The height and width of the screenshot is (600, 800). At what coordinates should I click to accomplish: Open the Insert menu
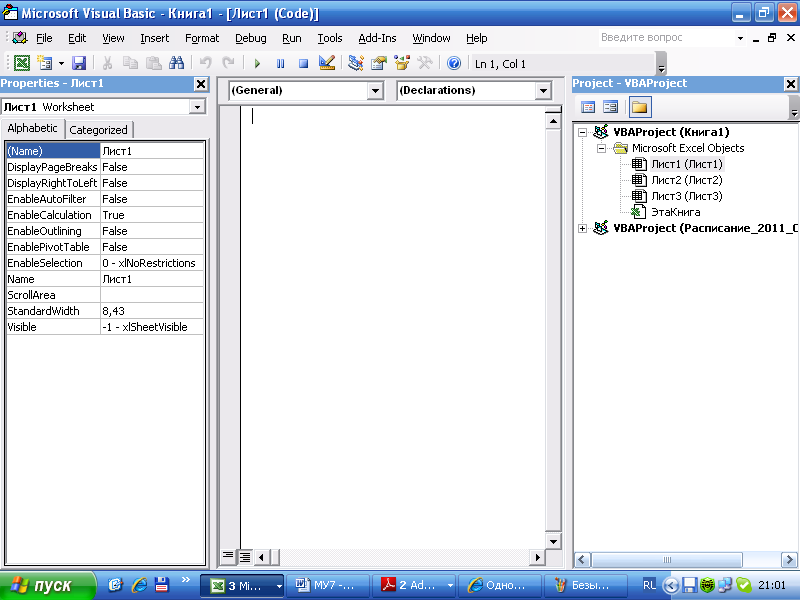pyautogui.click(x=155, y=38)
